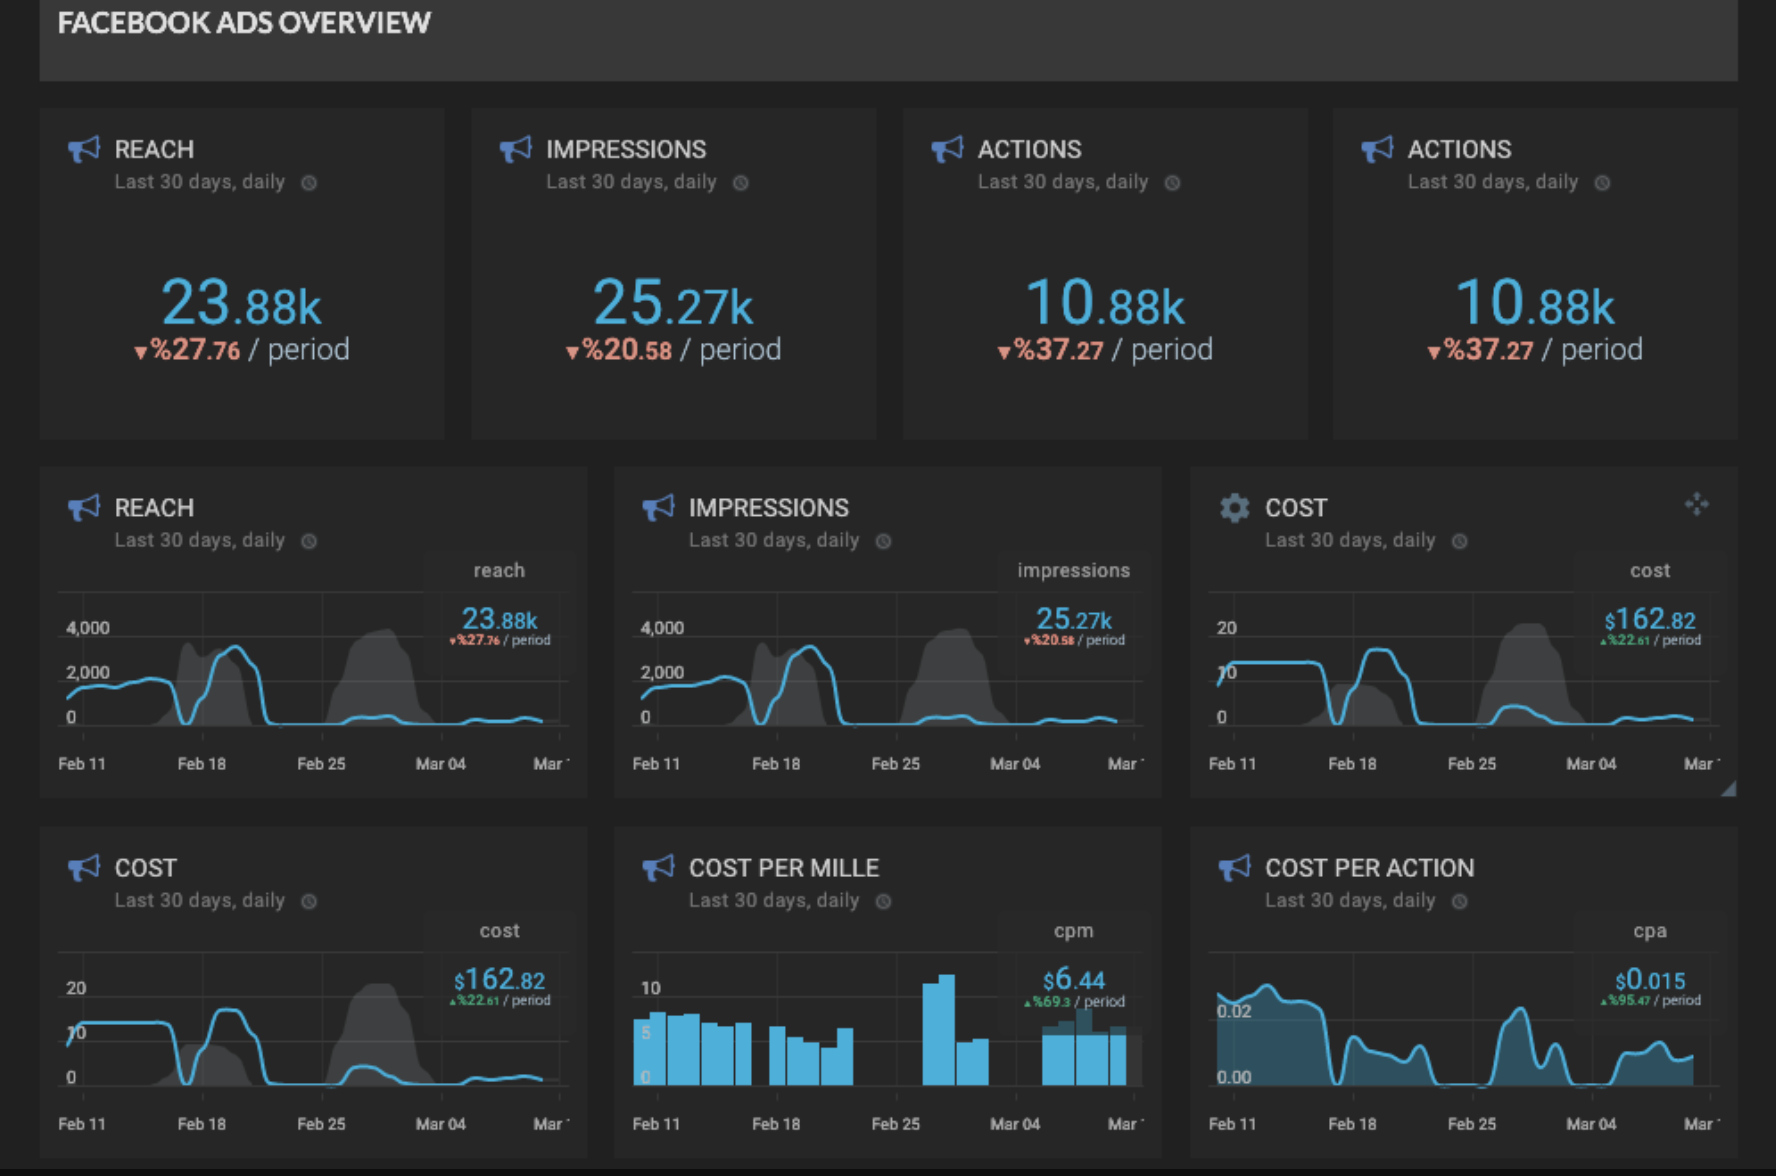Click the clock icon on the COST PER MILLE widget
The width and height of the screenshot is (1776, 1176).
884,901
